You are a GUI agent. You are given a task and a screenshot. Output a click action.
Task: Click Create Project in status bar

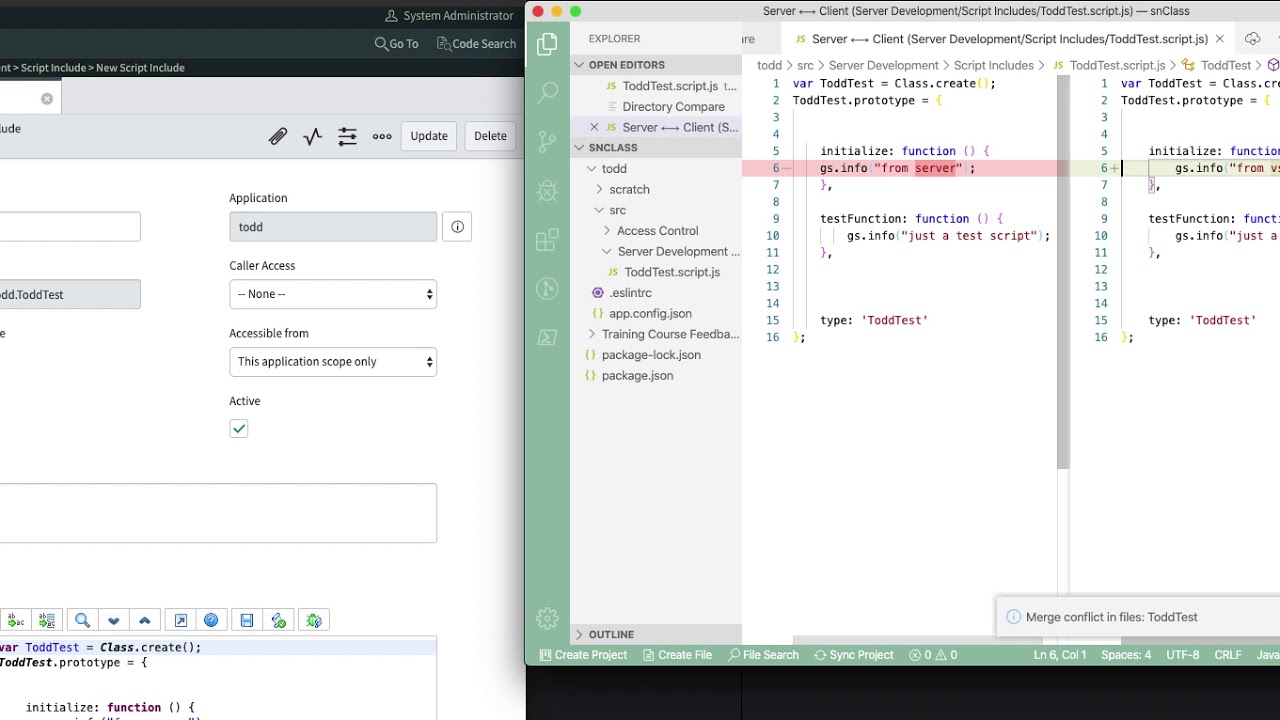click(583, 656)
